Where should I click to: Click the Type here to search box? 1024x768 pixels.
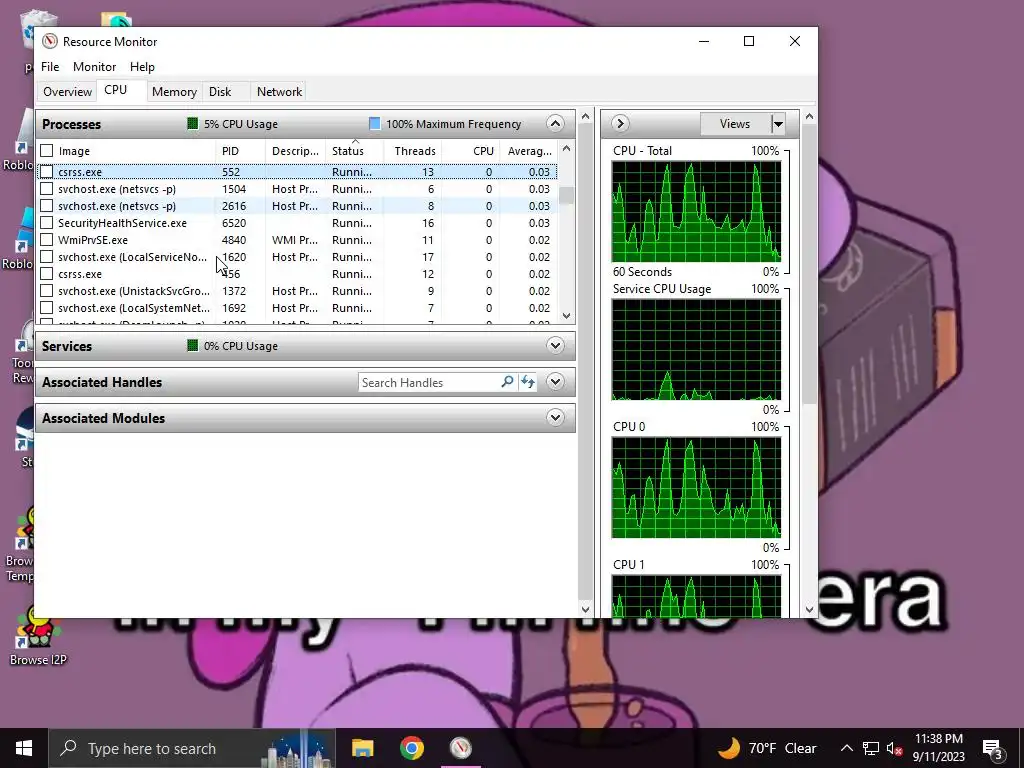pyautogui.click(x=193, y=748)
